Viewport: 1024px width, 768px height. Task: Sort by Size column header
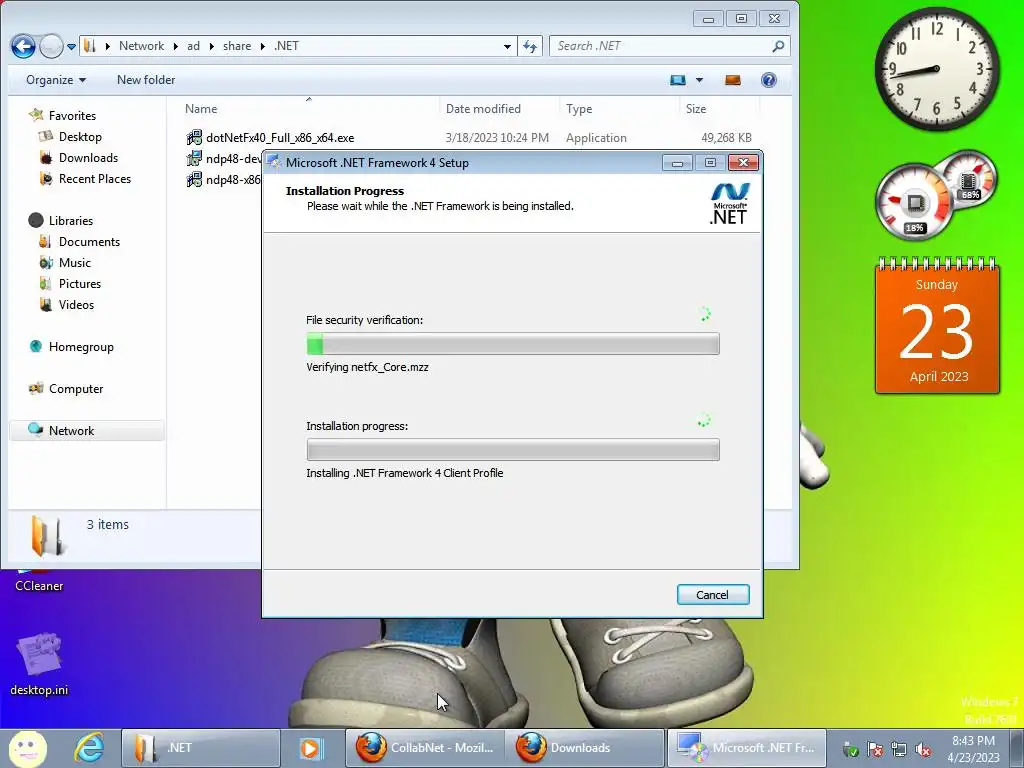(x=696, y=108)
